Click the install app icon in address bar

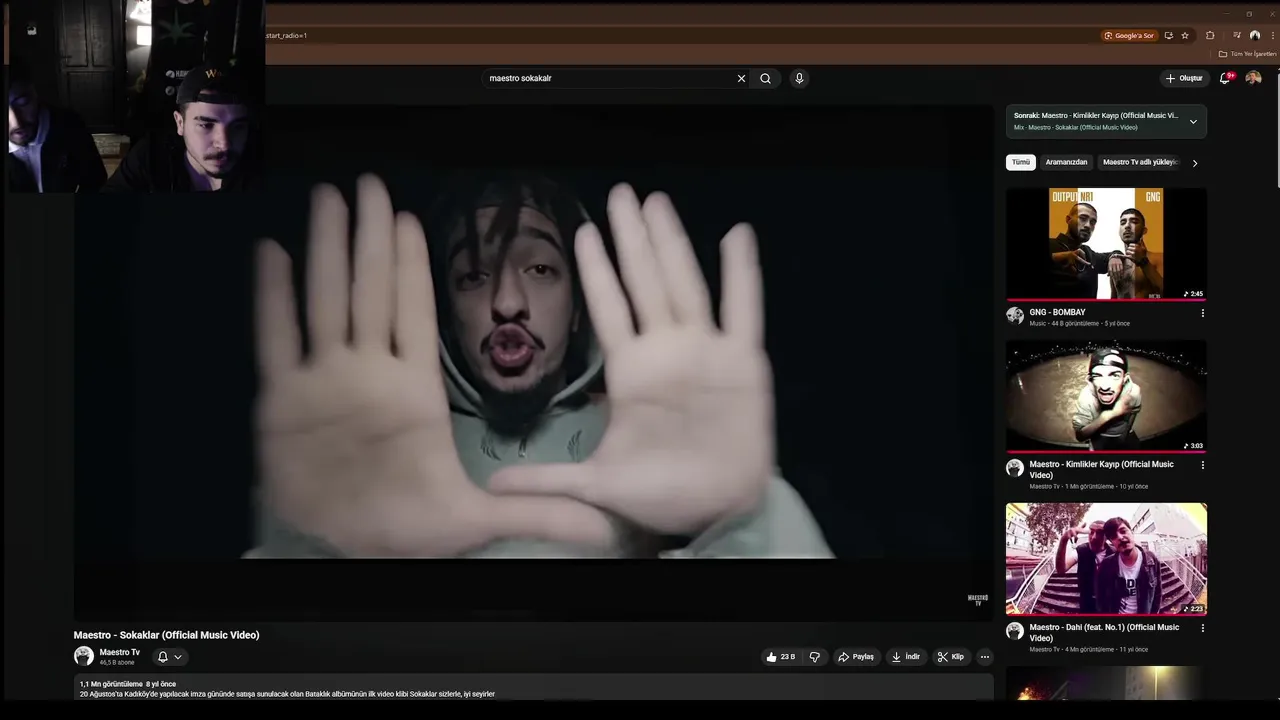[x=1169, y=35]
